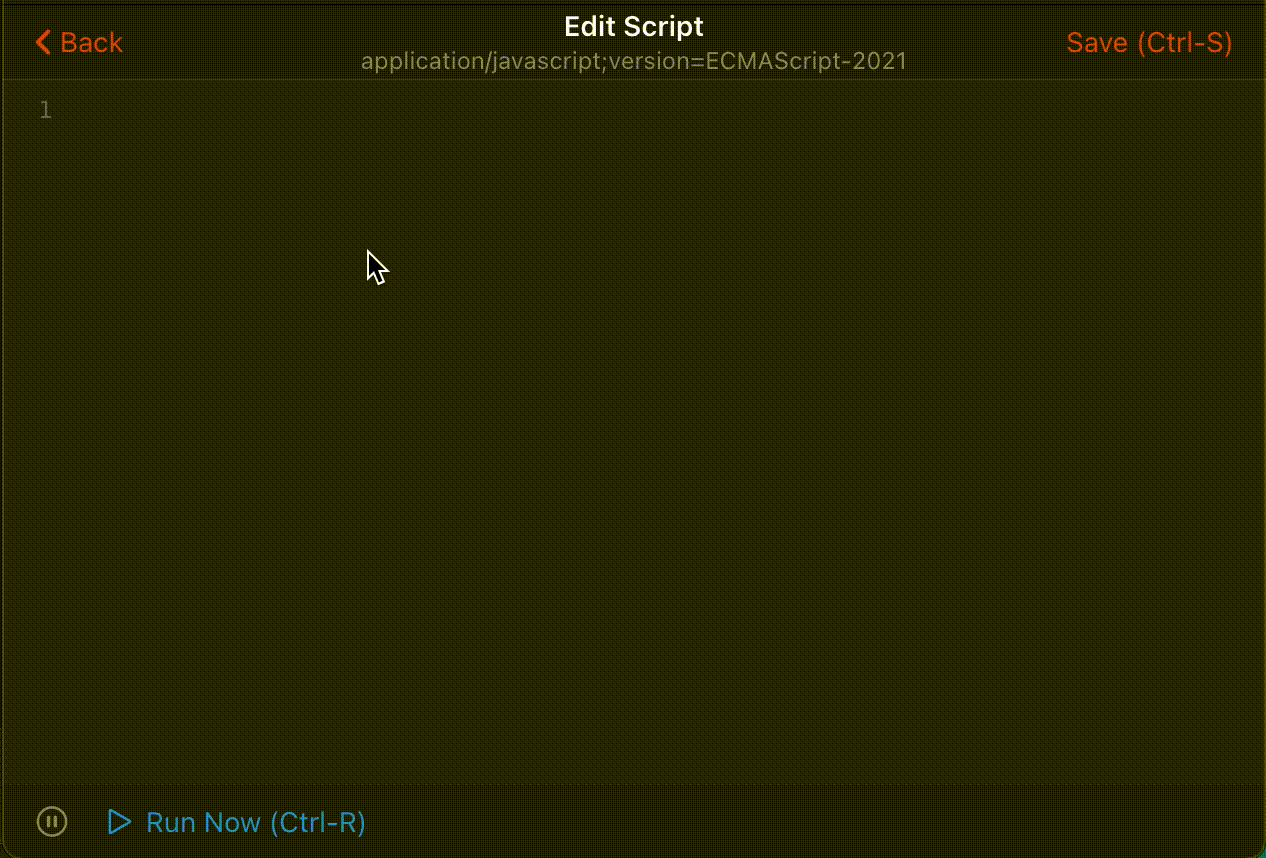The image size is (1266, 858).
Task: Click the pause circle icon
Action: click(x=51, y=822)
